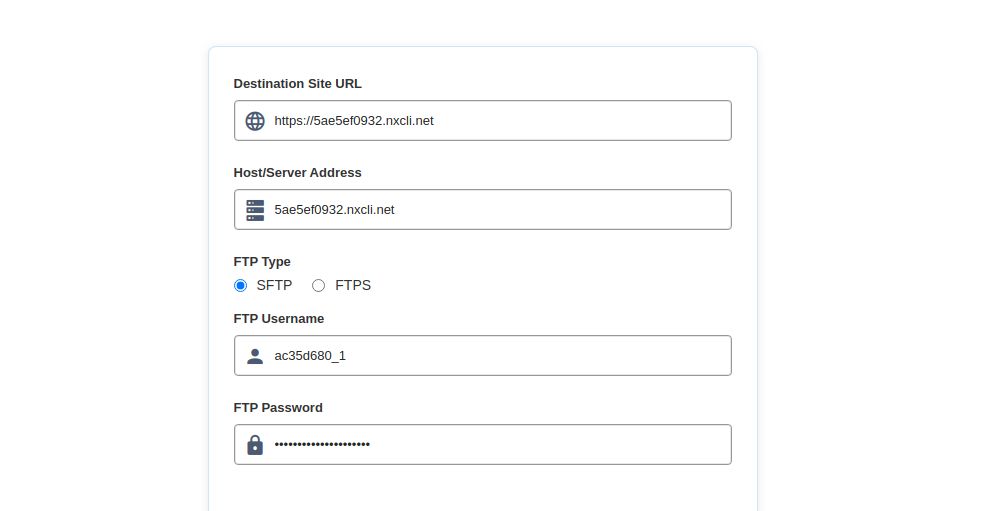The height and width of the screenshot is (511, 992).
Task: Click the Host/Server Address label
Action: click(297, 173)
